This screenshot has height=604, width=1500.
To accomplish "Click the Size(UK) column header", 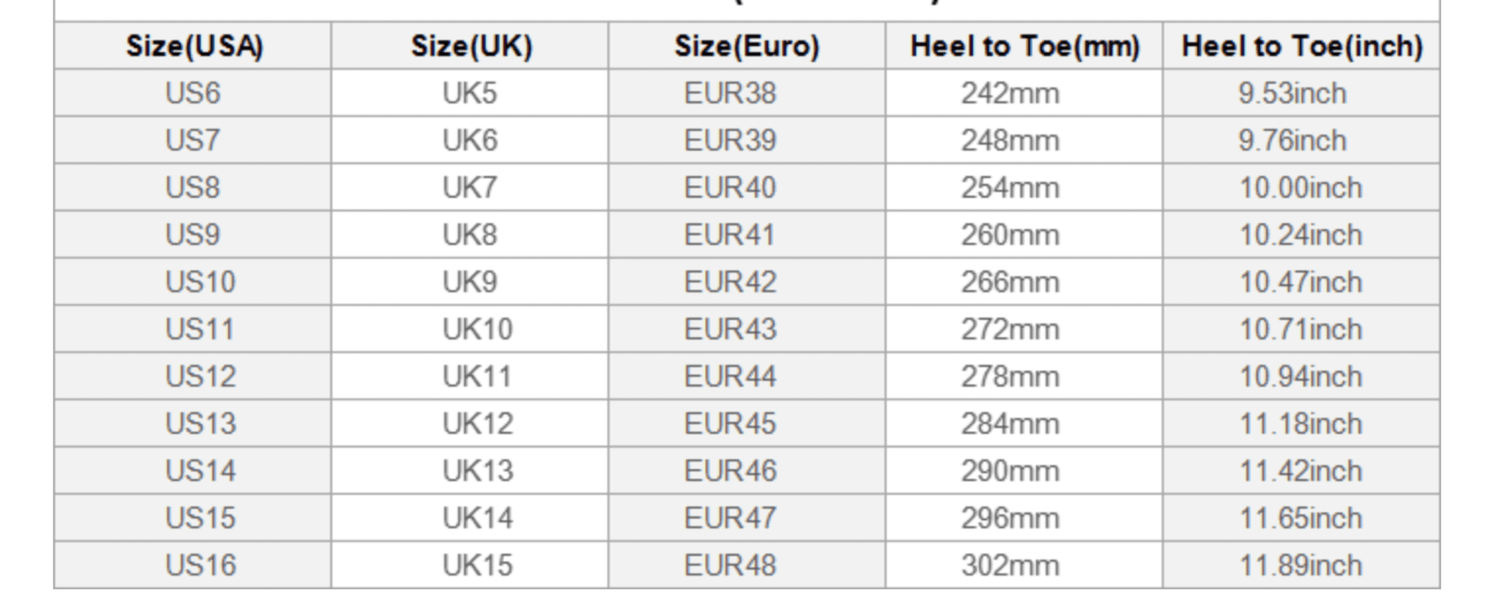I will click(x=471, y=46).
